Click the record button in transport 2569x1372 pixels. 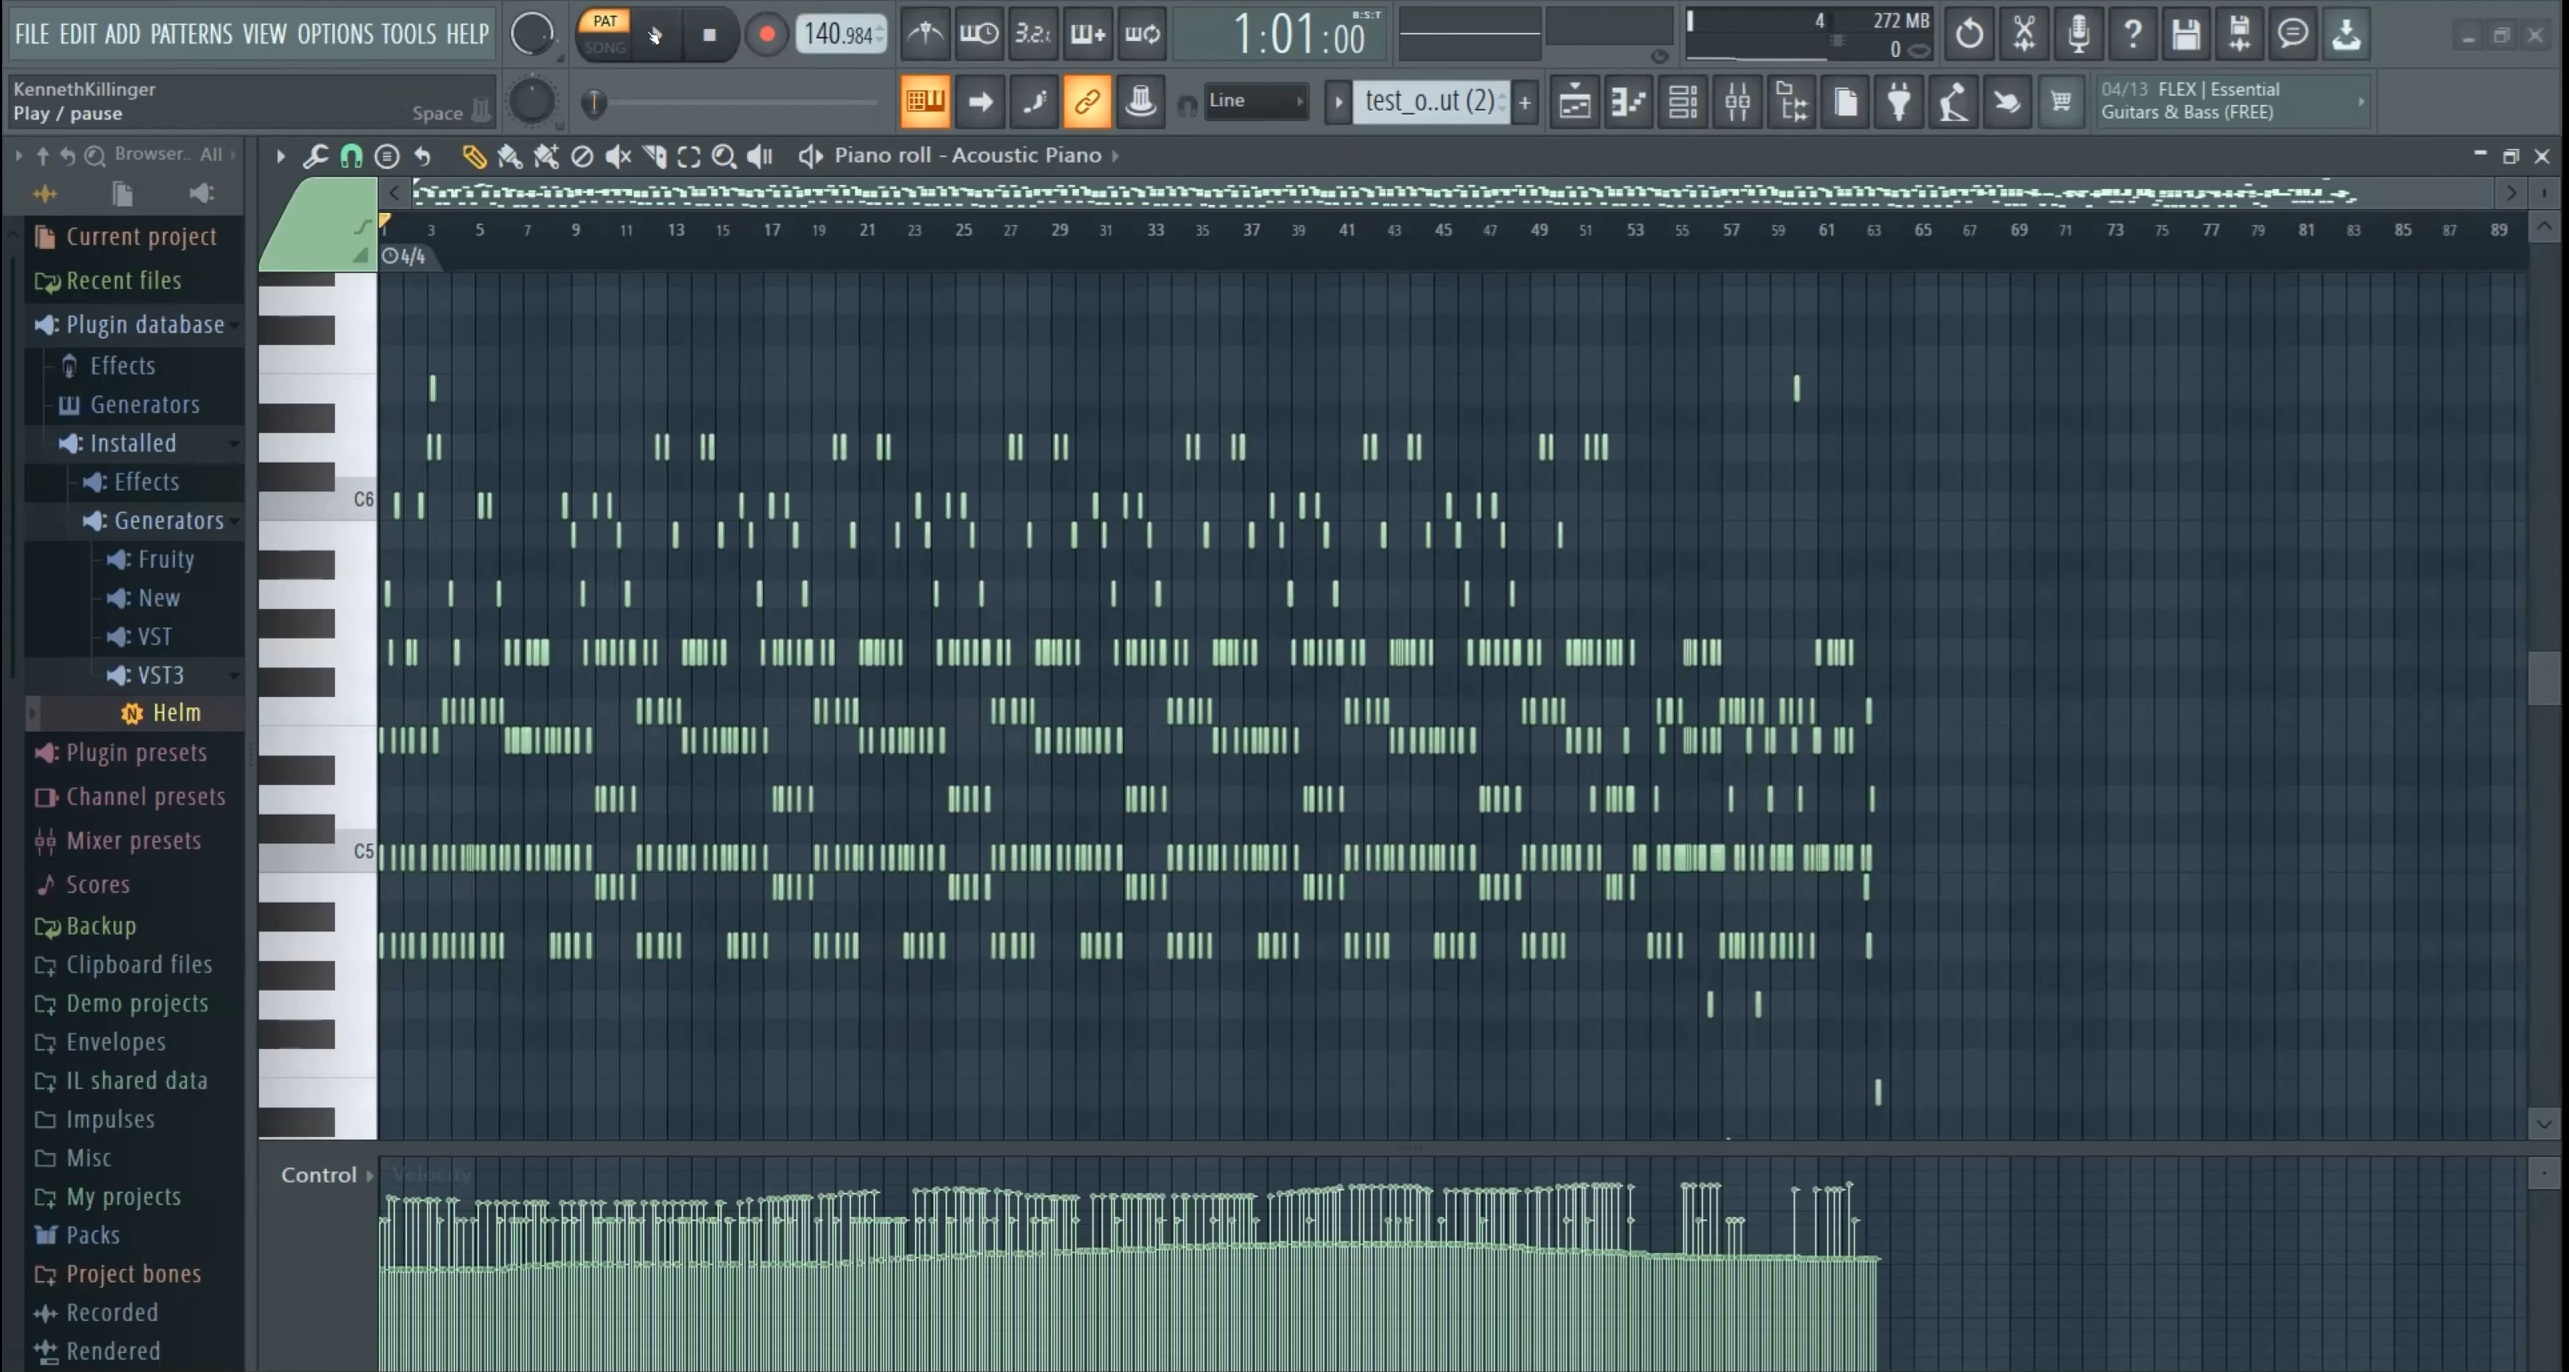[766, 34]
